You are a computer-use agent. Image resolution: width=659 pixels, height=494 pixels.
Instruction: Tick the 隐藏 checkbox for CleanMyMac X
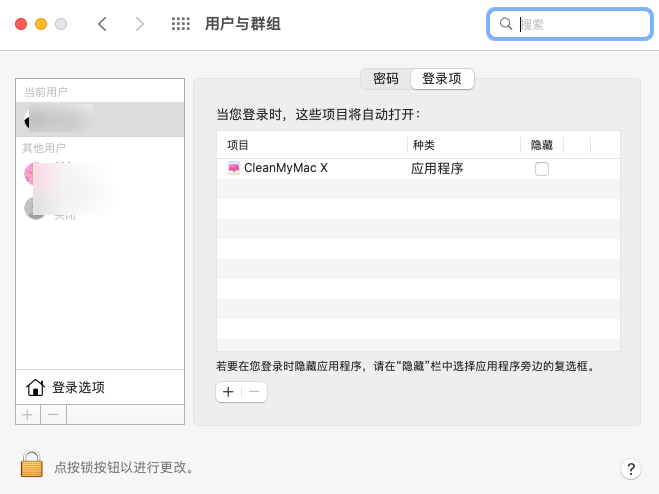tap(542, 169)
